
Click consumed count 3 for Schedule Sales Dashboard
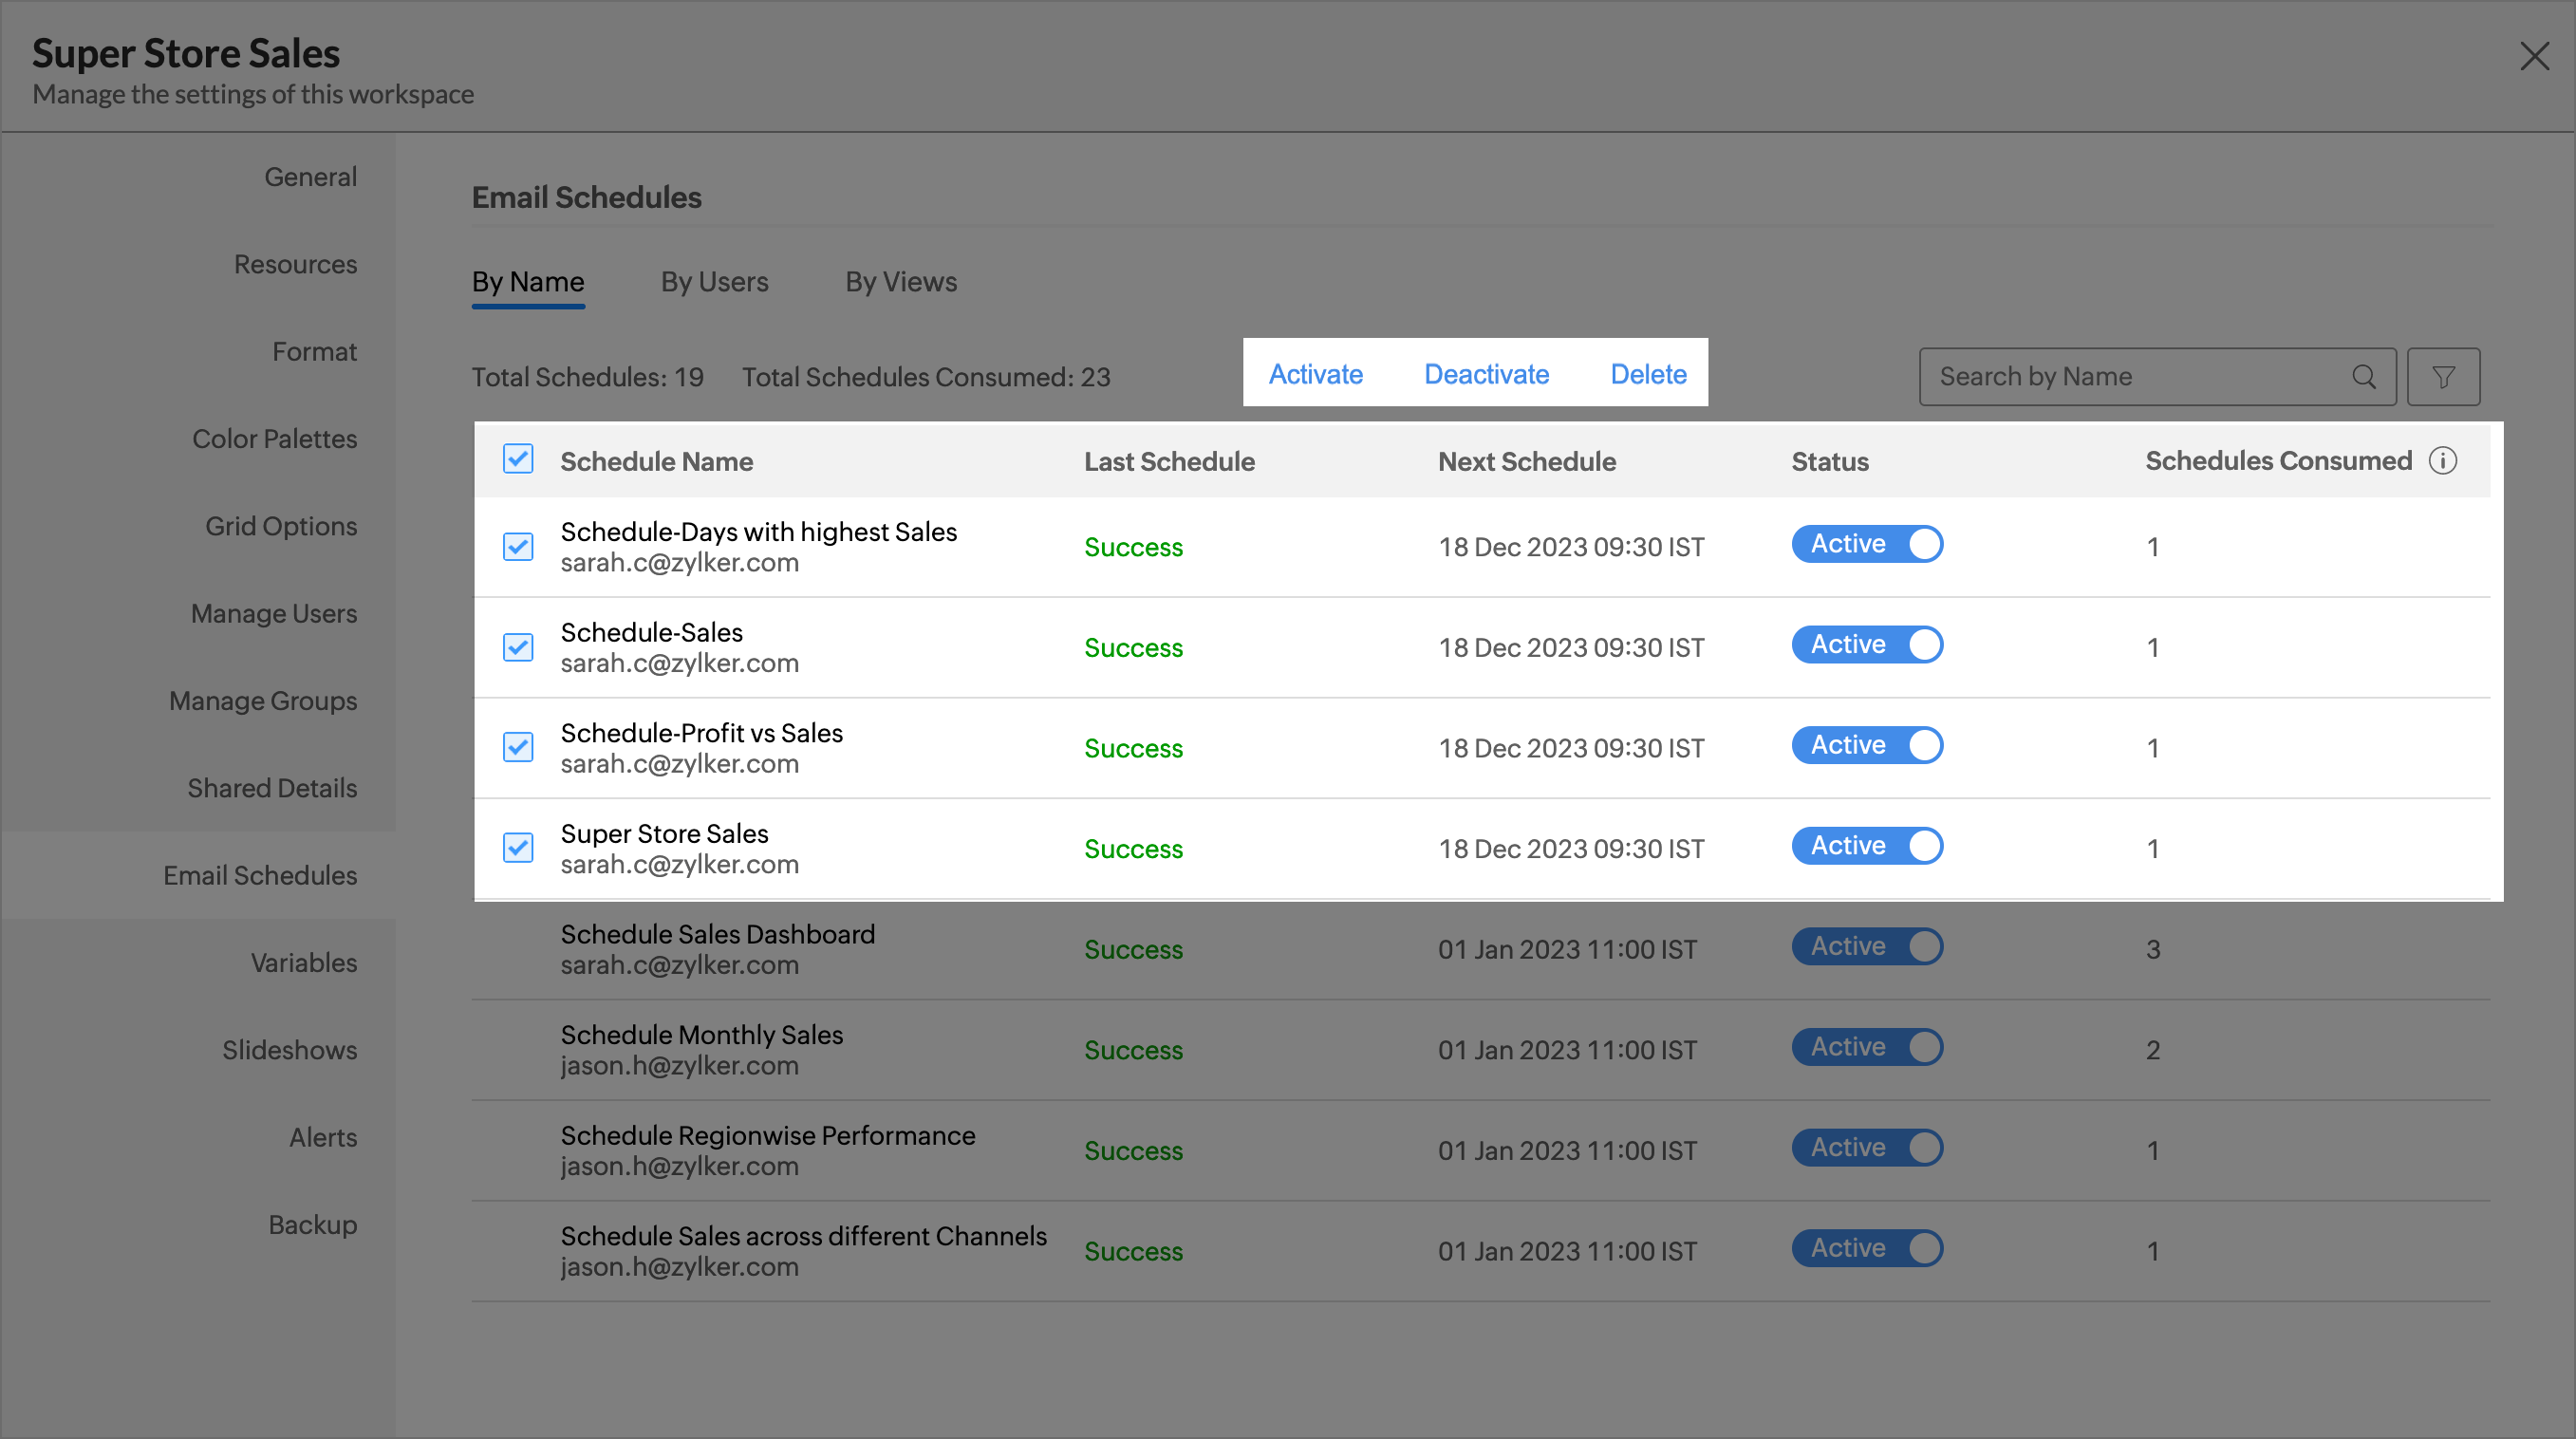click(x=2153, y=949)
